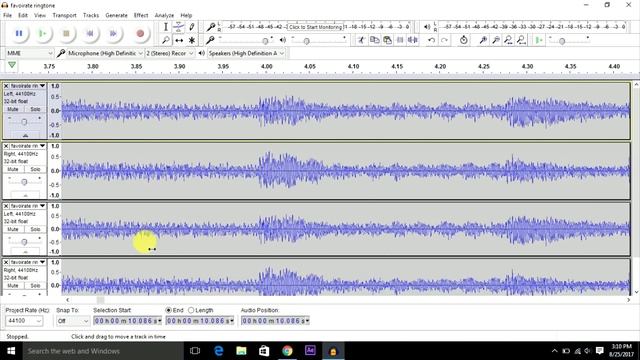Solo the third track
The height and width of the screenshot is (360, 640).
(35, 229)
